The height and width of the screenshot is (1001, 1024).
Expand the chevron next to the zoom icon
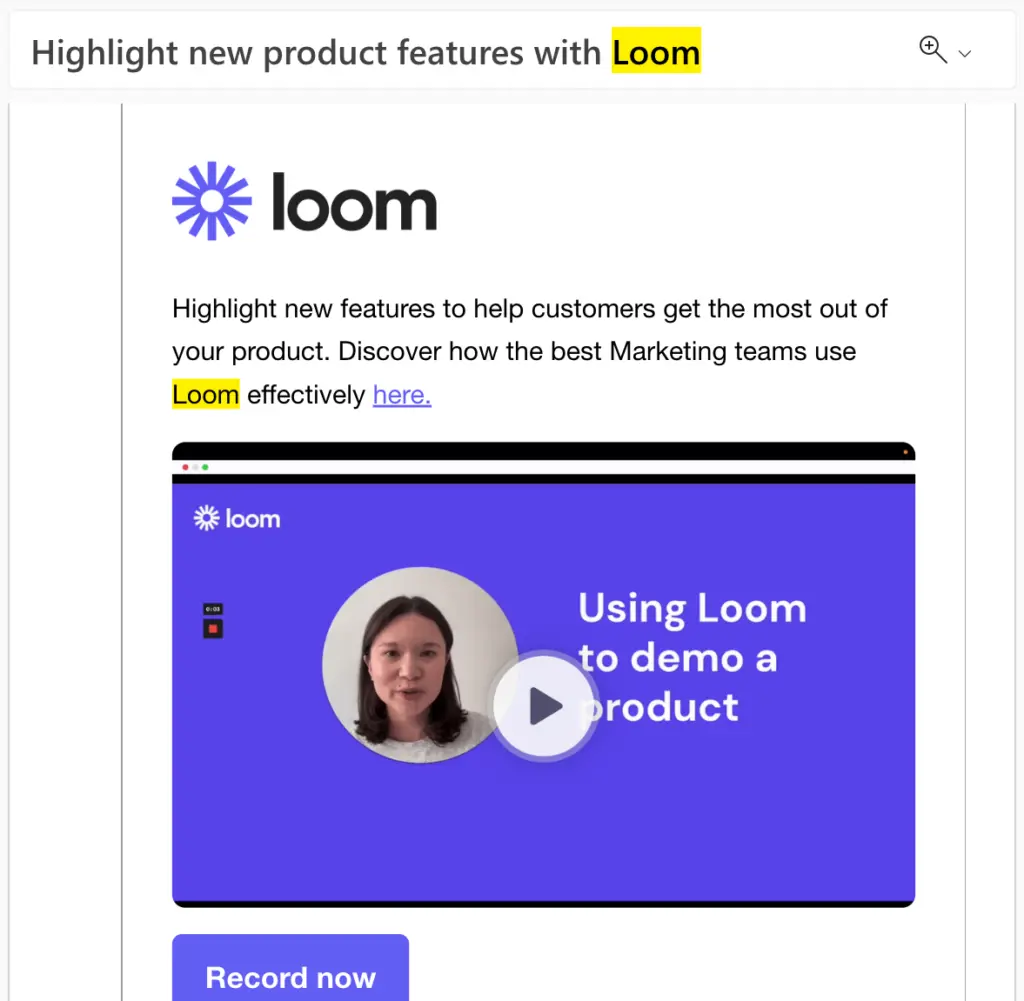[x=963, y=53]
